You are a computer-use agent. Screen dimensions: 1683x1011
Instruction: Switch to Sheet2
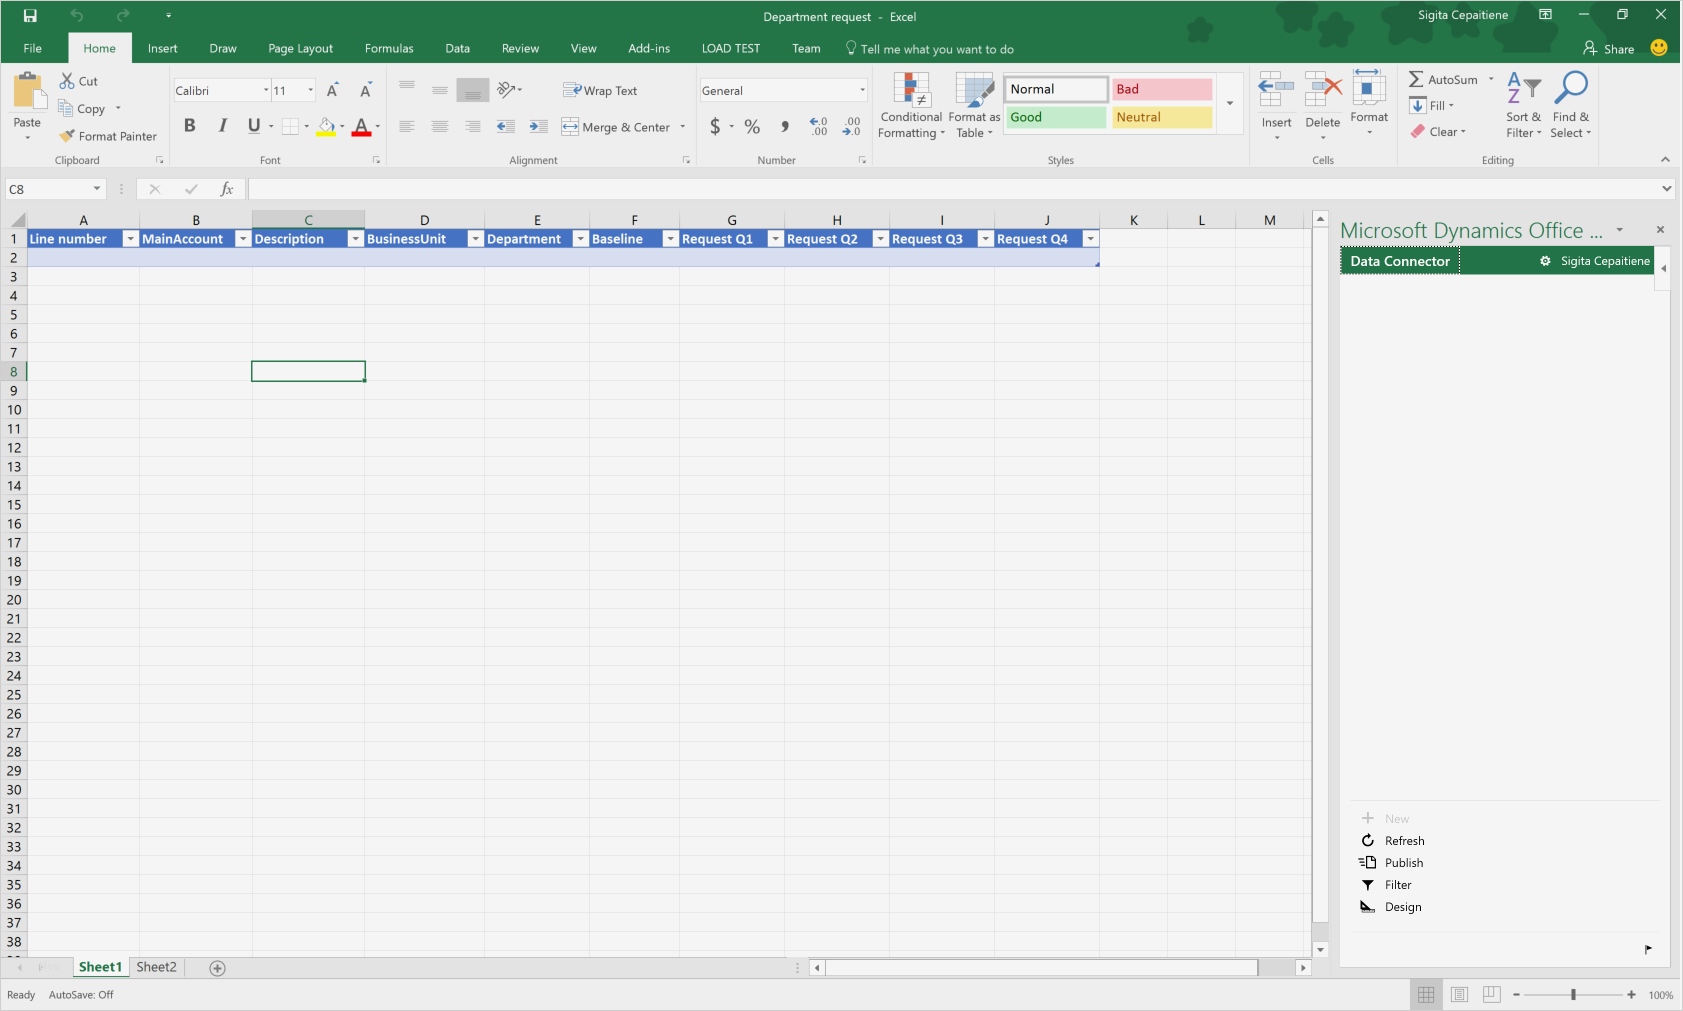pos(156,967)
